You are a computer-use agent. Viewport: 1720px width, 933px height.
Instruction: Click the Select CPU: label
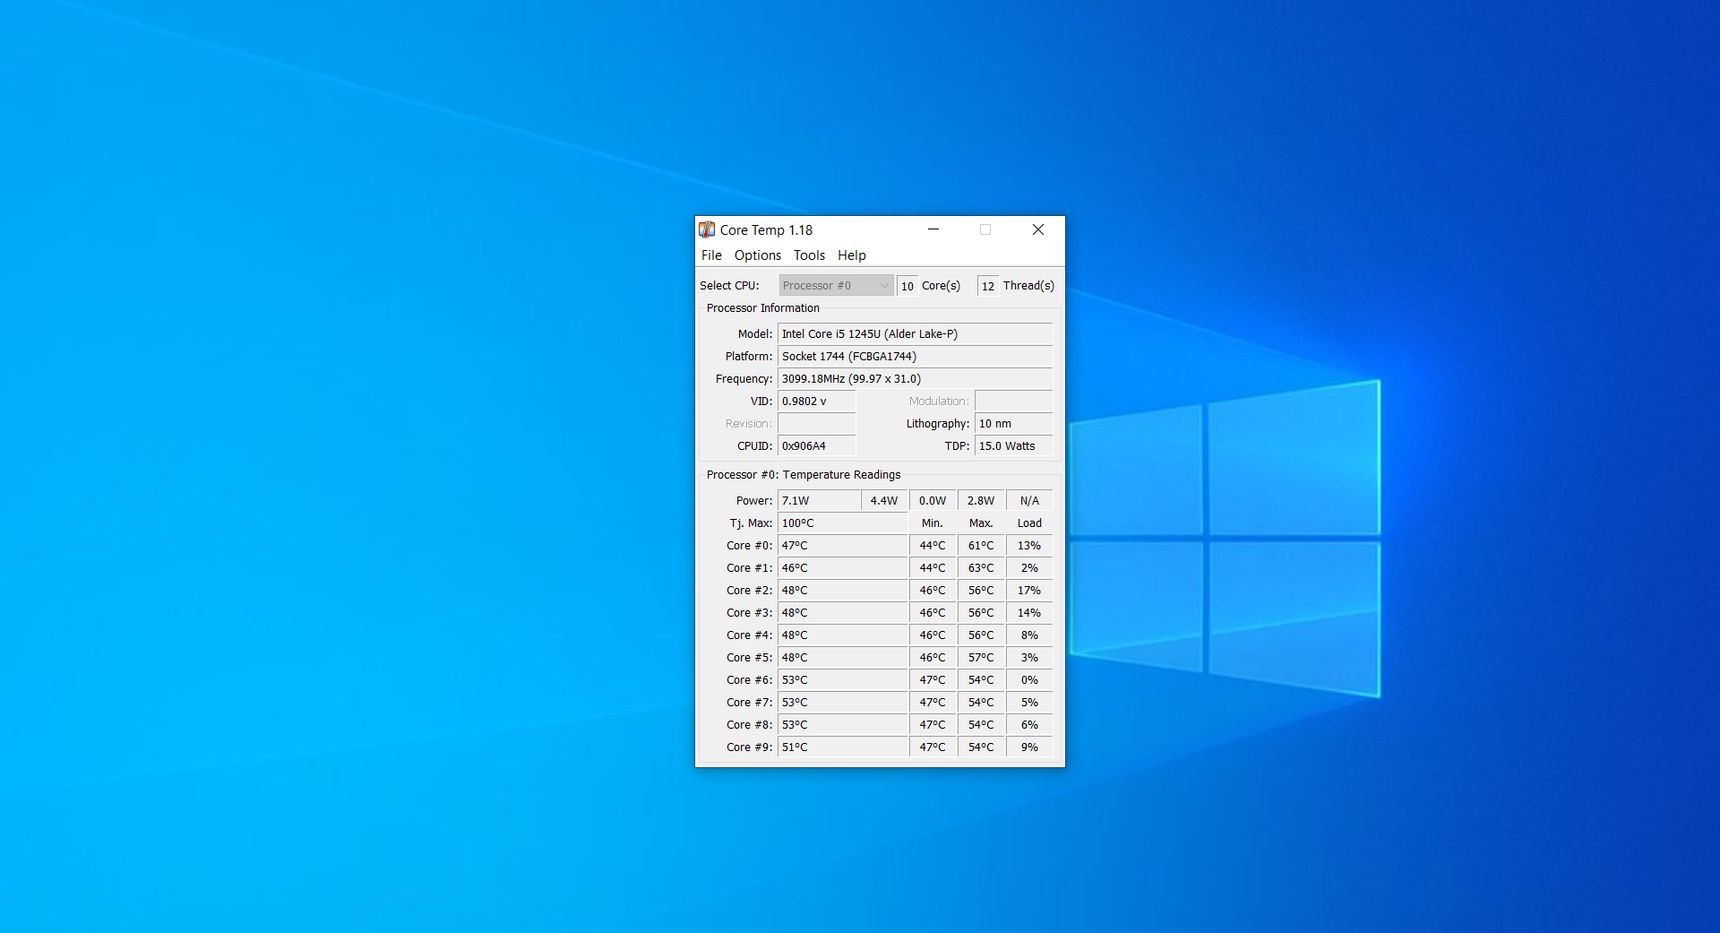click(x=729, y=286)
